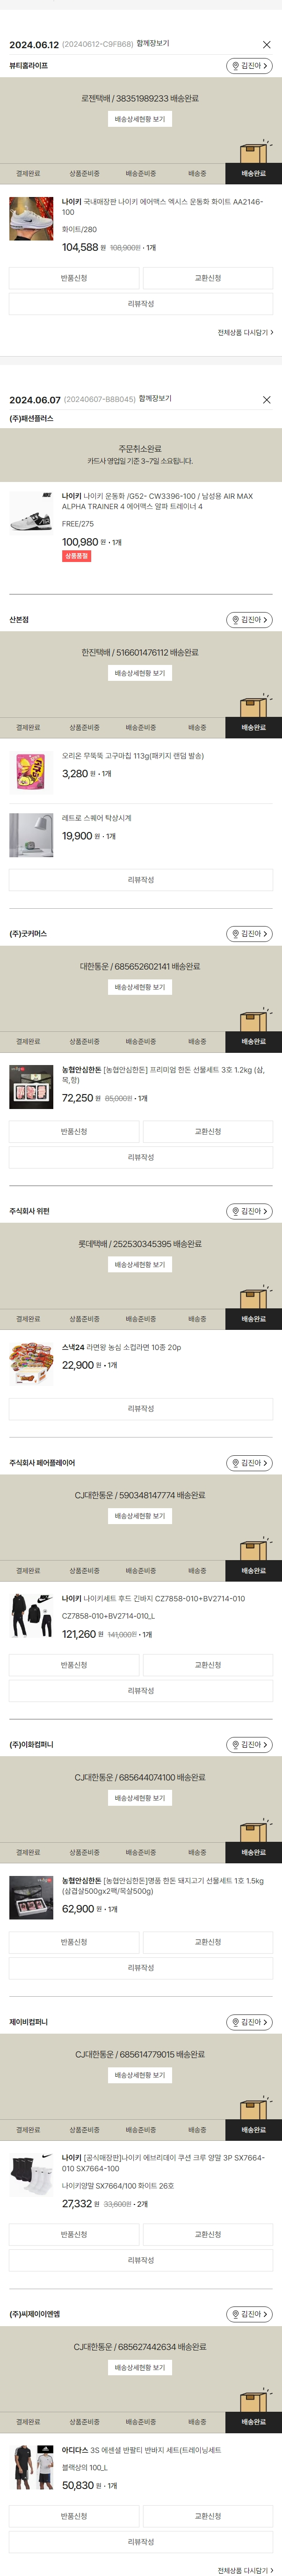Click 김진아 location pin for (주)굿커머스
The height and width of the screenshot is (2576, 282).
[x=249, y=934]
